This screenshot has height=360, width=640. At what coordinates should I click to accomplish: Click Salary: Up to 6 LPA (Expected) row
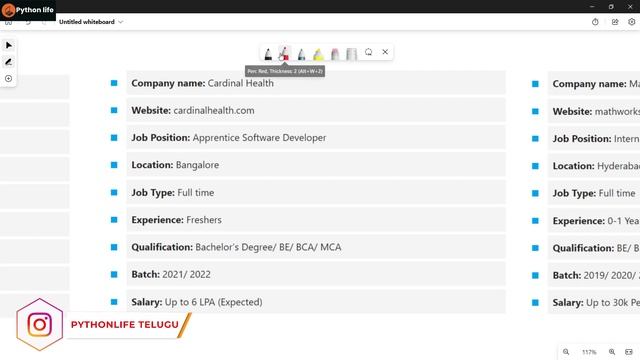point(316,302)
